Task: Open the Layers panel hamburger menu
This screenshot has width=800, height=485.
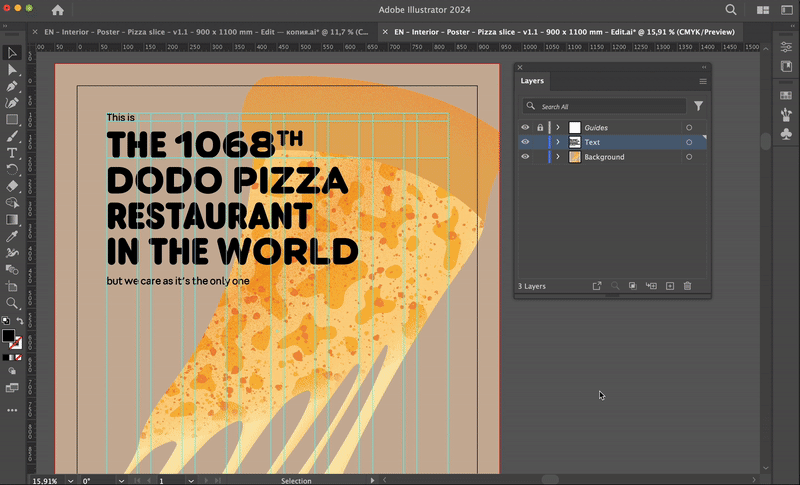Action: (x=703, y=82)
